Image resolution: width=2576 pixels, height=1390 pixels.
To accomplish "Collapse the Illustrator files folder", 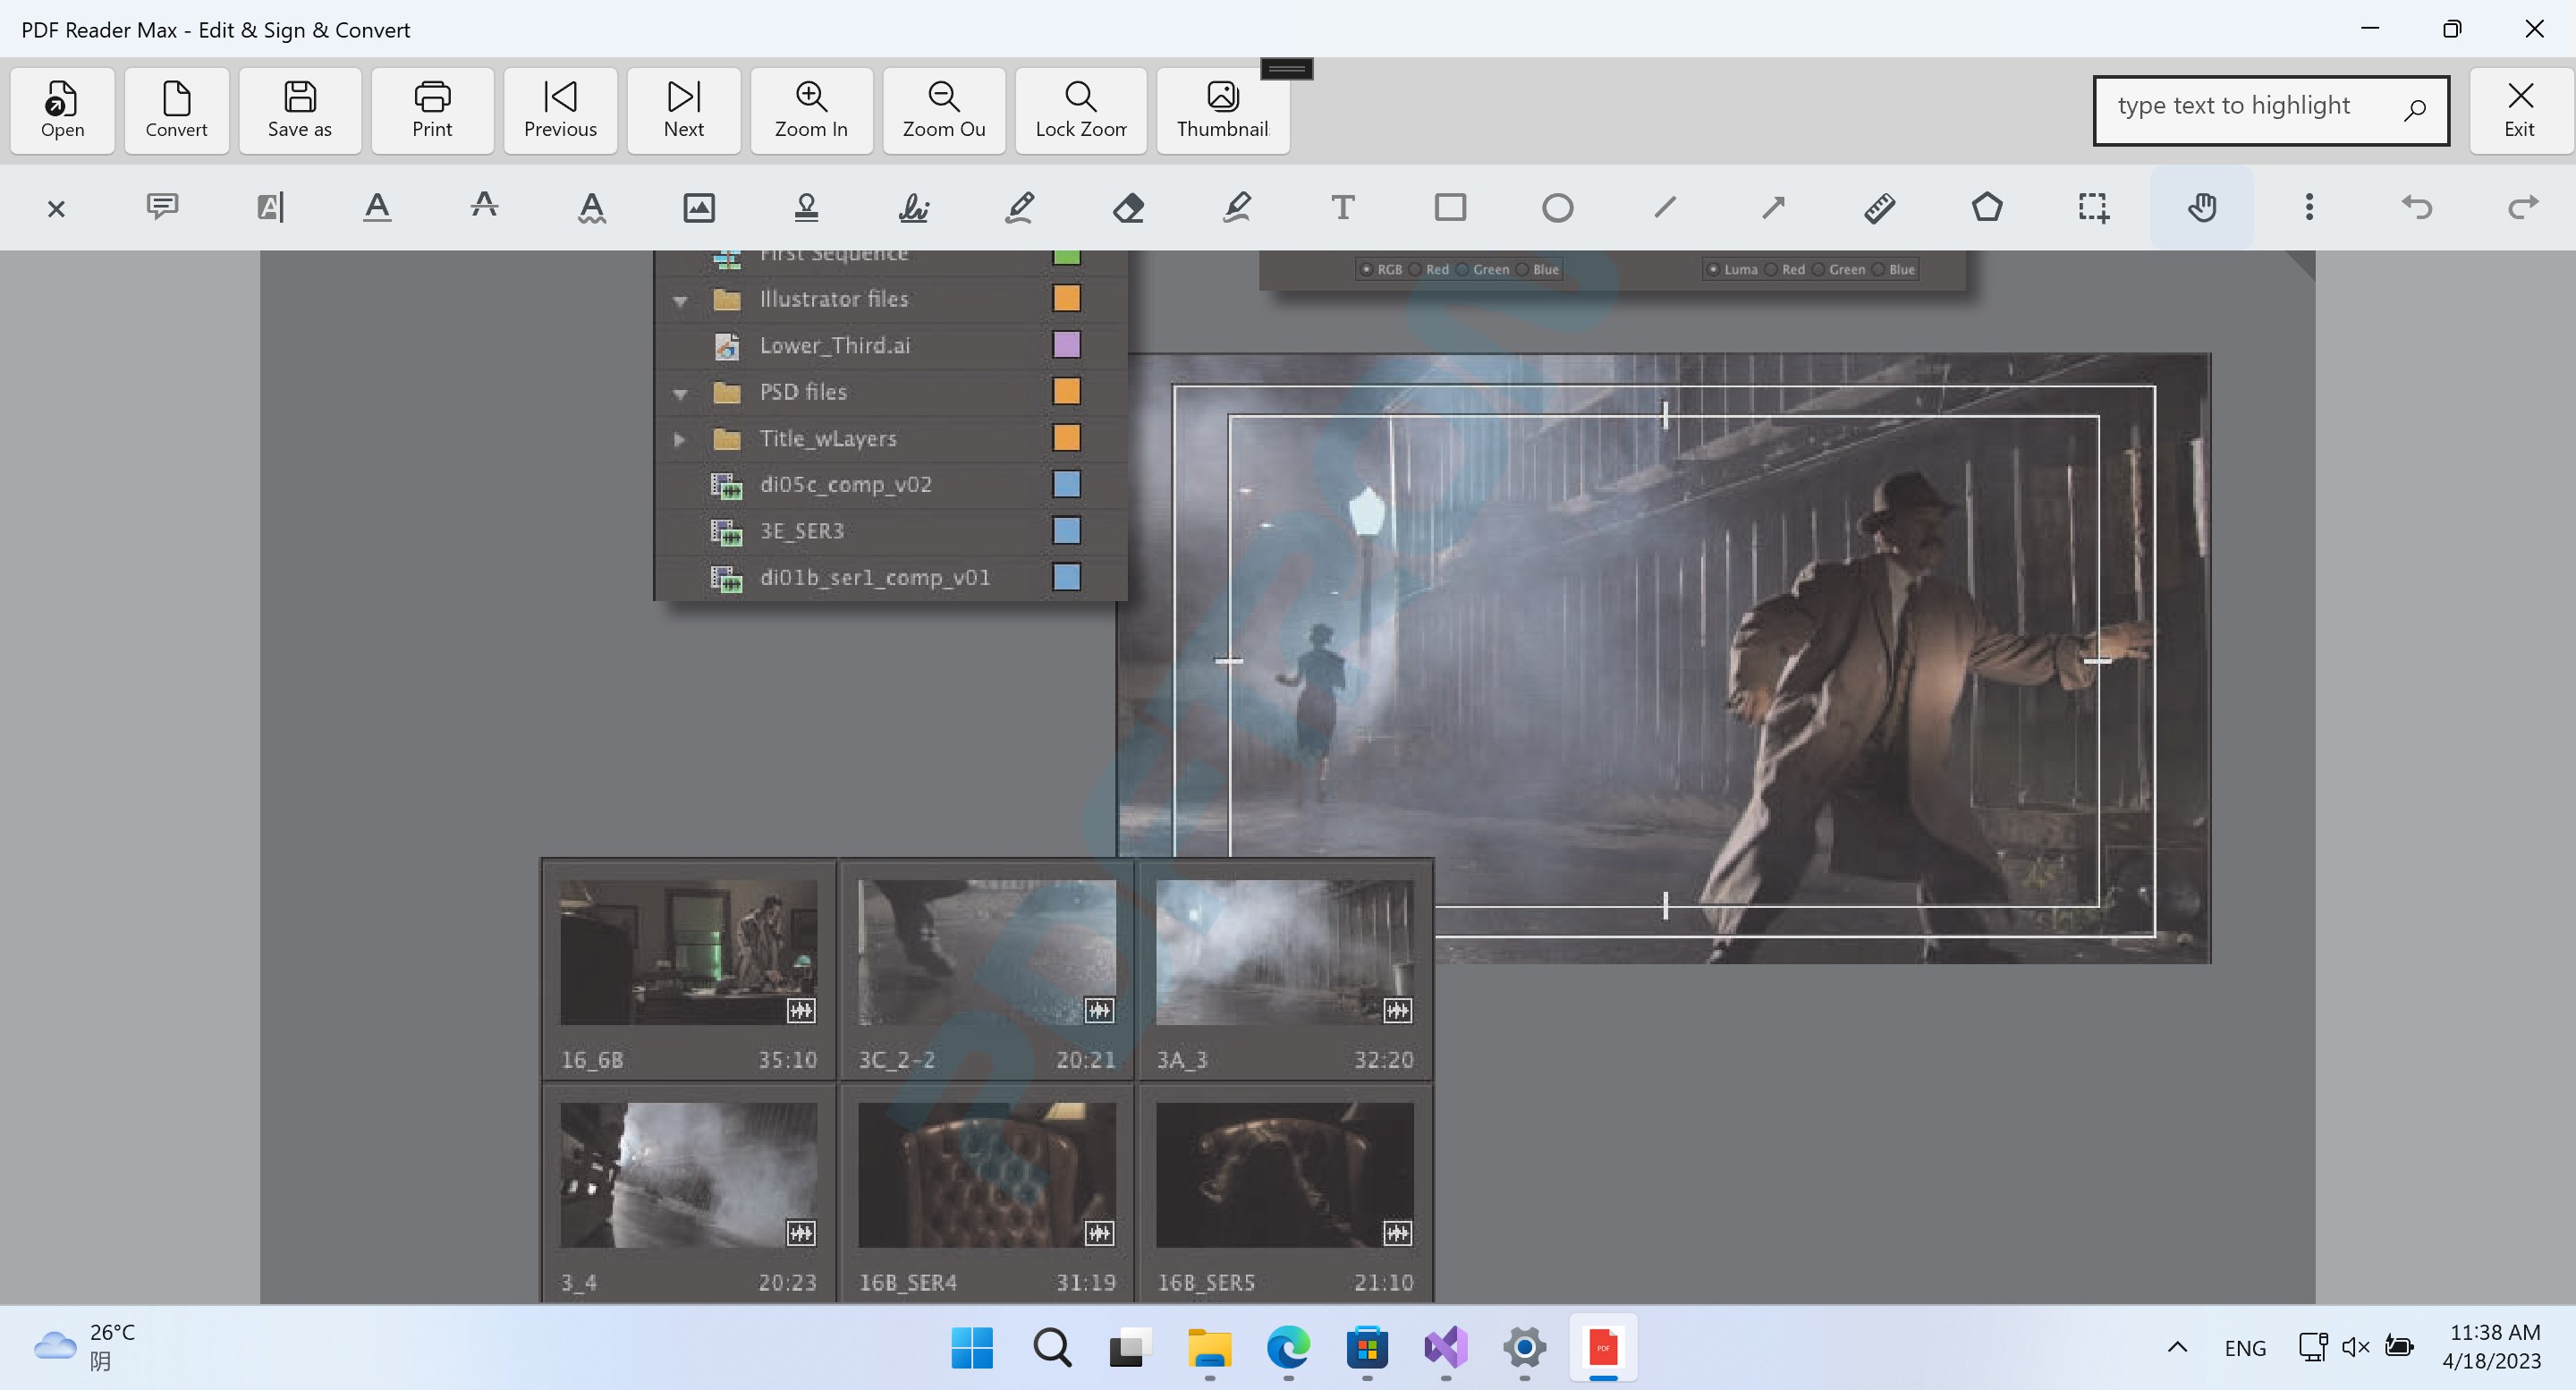I will 680,300.
